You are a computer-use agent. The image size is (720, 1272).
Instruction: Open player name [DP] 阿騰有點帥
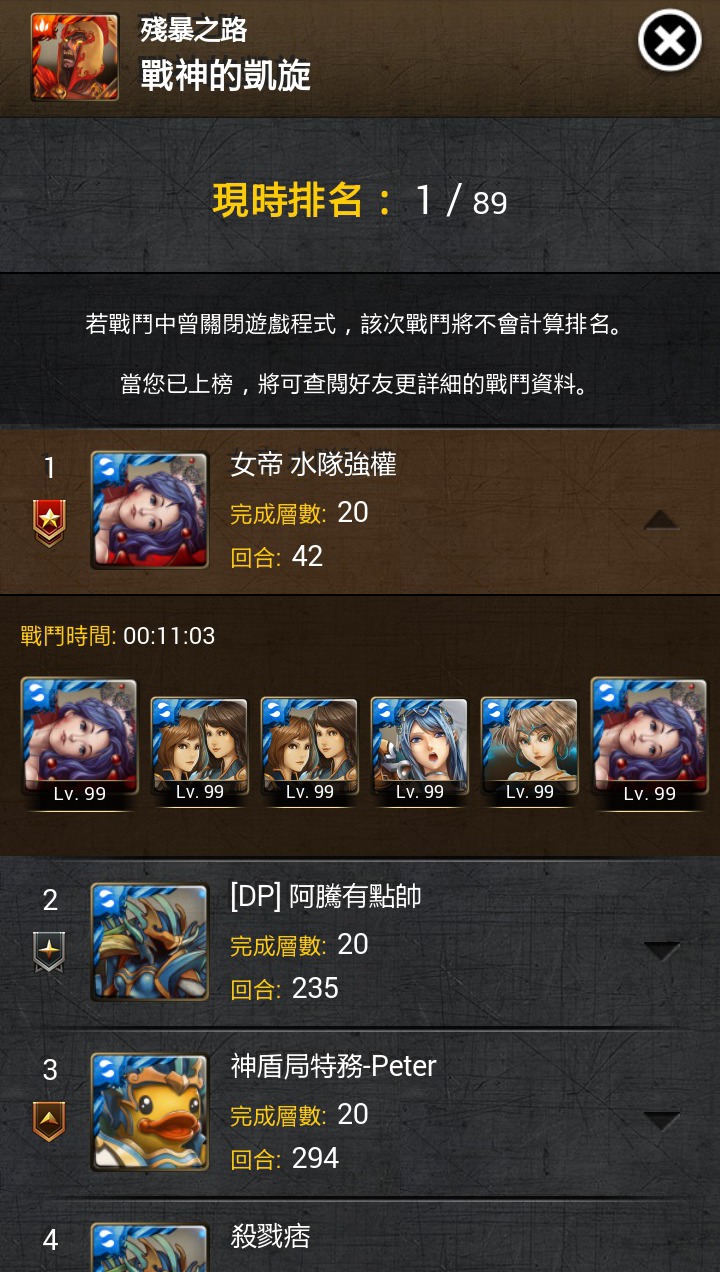click(325, 896)
